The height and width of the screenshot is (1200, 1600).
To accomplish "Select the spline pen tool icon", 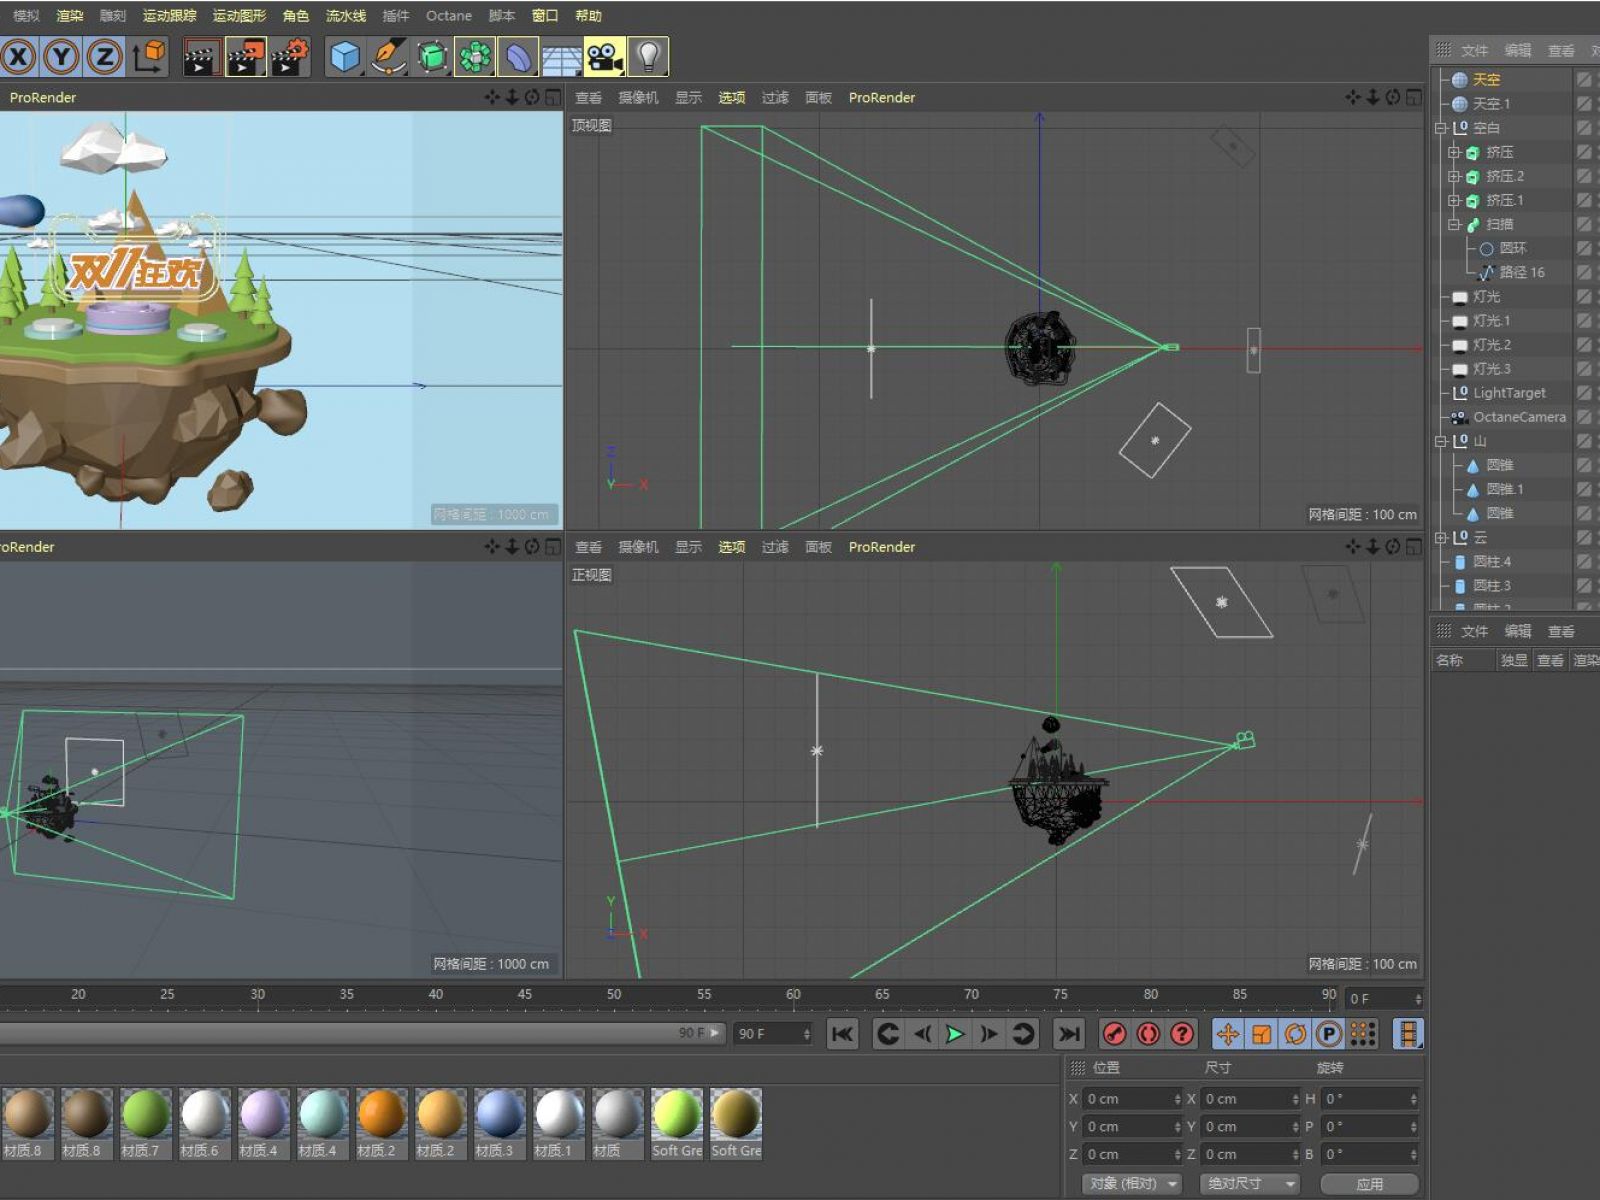I will click(x=388, y=57).
